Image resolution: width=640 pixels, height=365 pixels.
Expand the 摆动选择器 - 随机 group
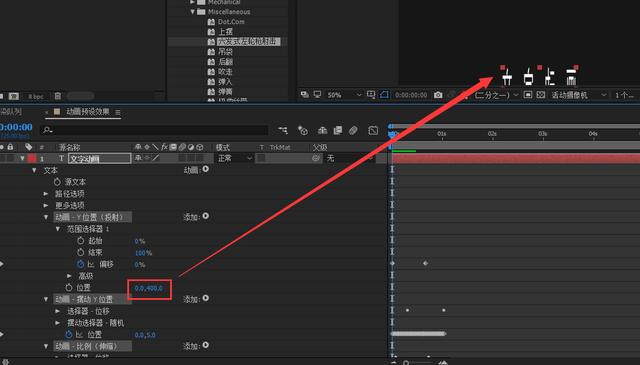(58, 323)
